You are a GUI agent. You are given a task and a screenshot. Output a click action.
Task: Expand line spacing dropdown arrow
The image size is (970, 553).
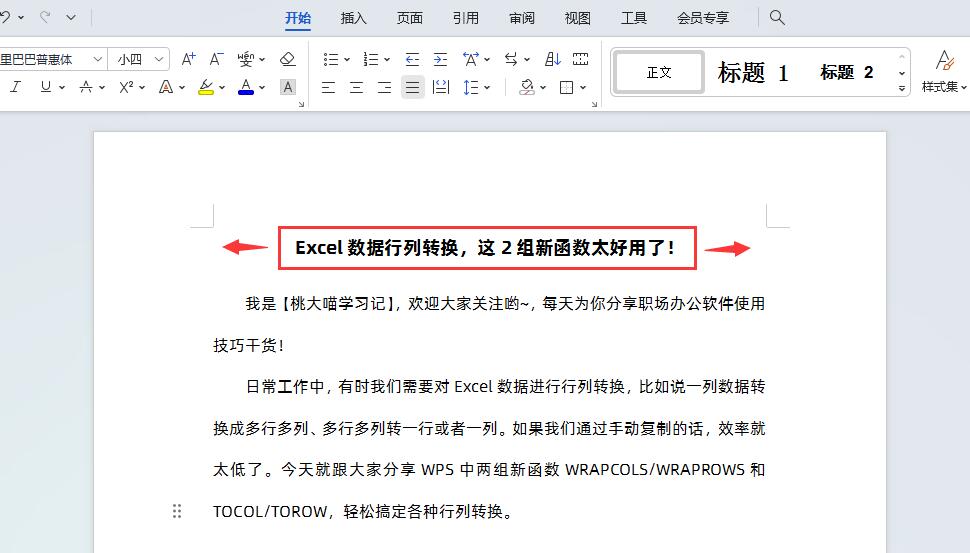(x=487, y=88)
